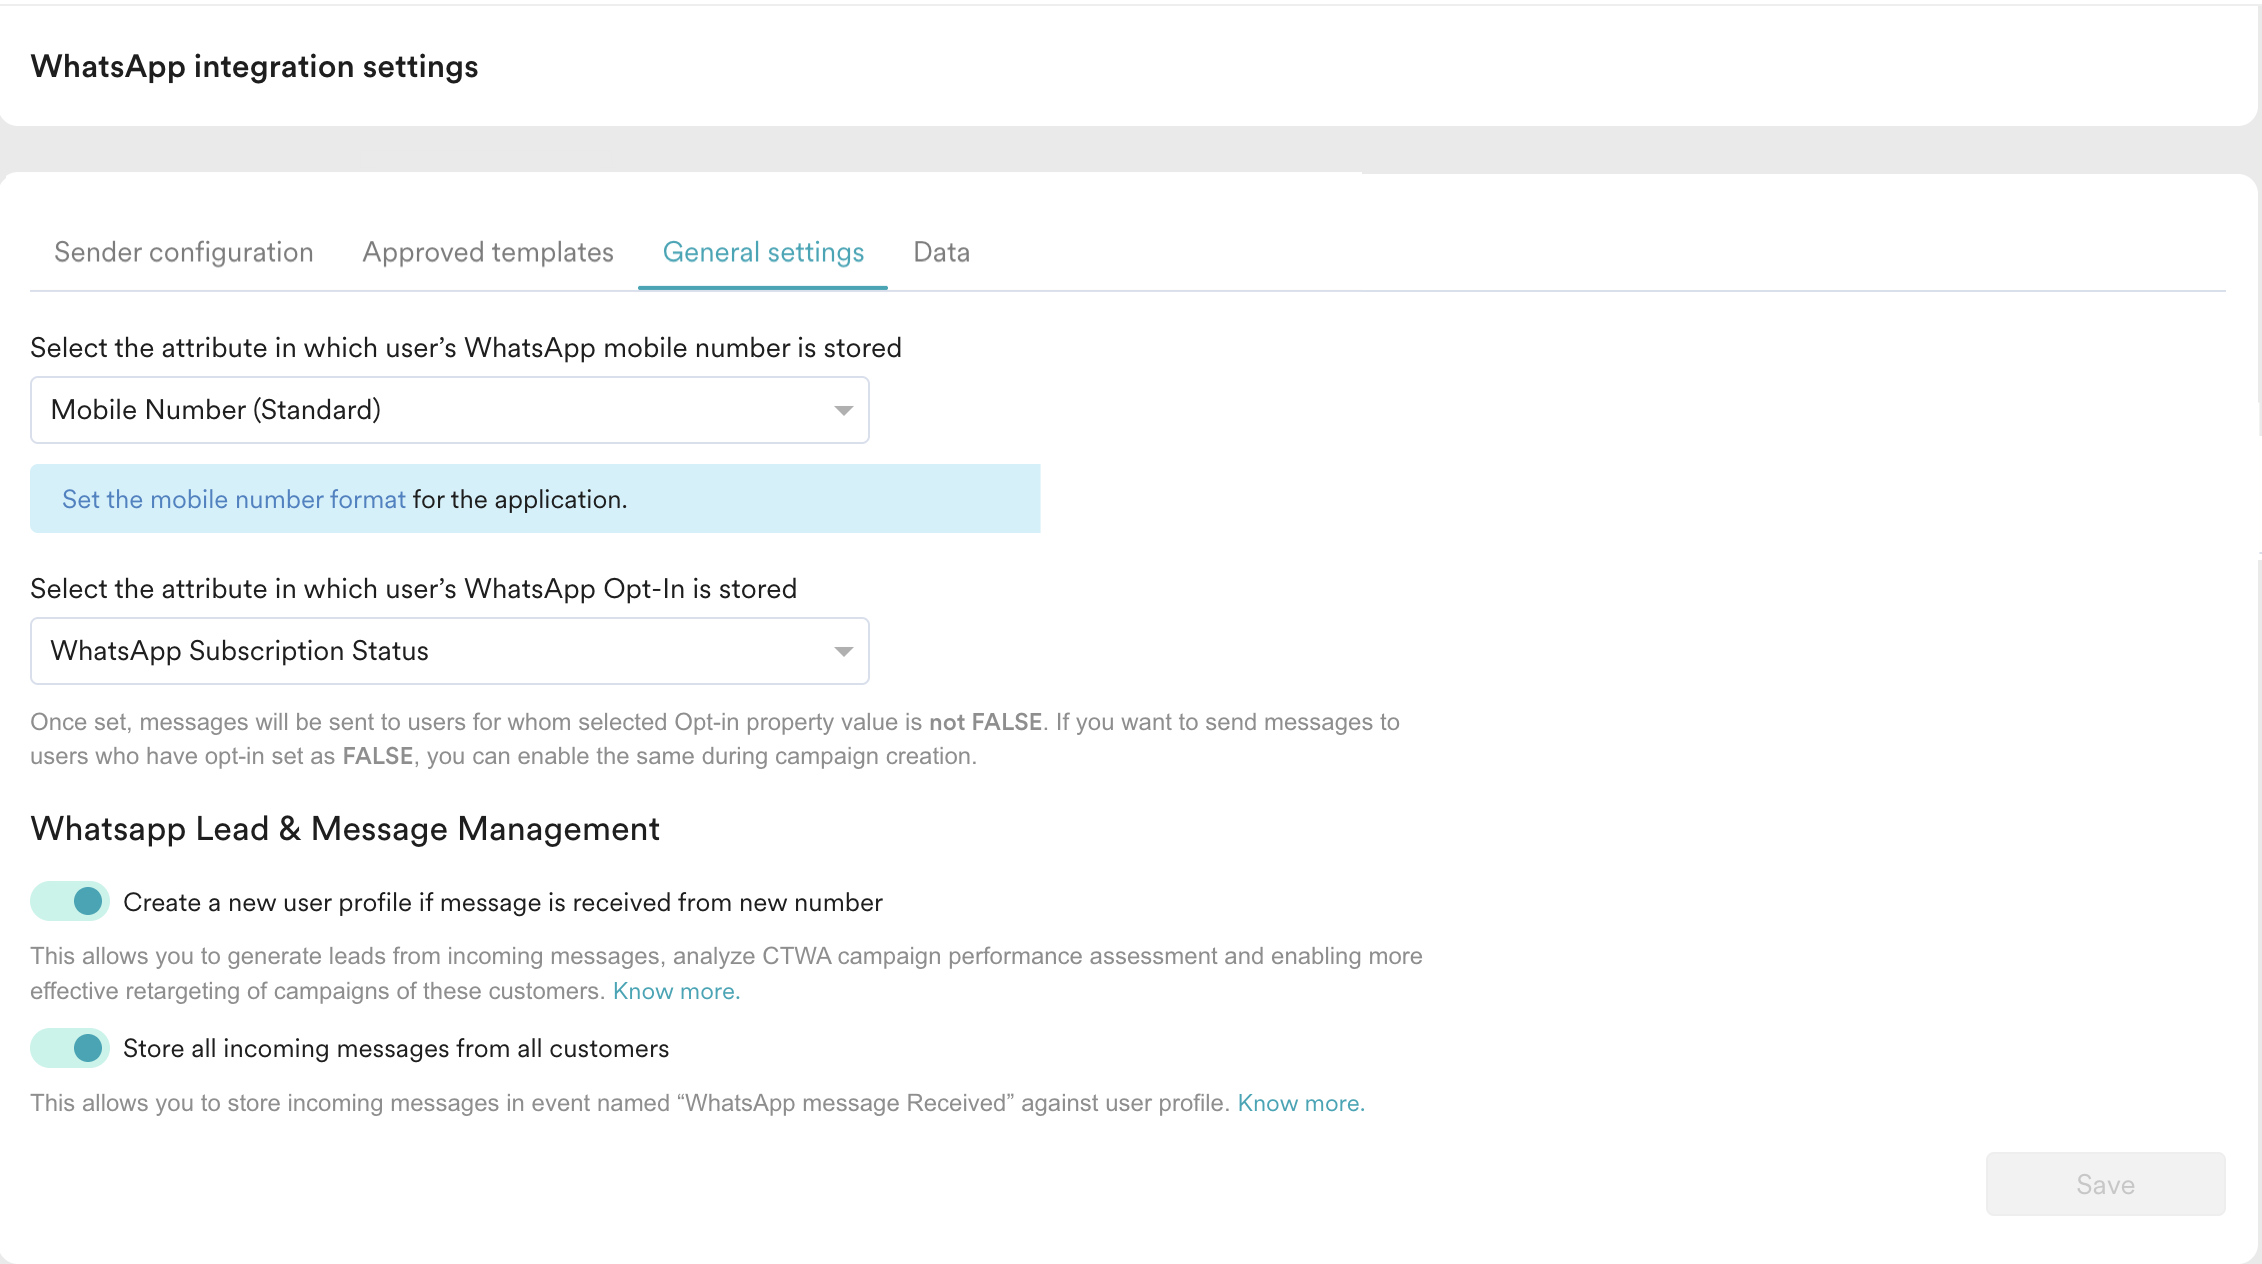
Task: Select the General settings tab
Action: click(763, 253)
